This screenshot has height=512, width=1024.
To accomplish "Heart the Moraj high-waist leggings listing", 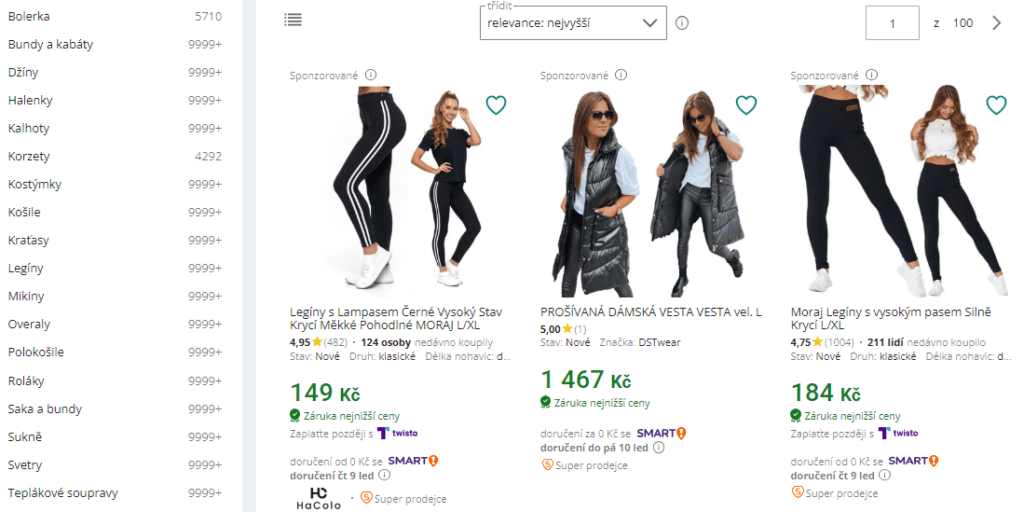I will click(996, 105).
